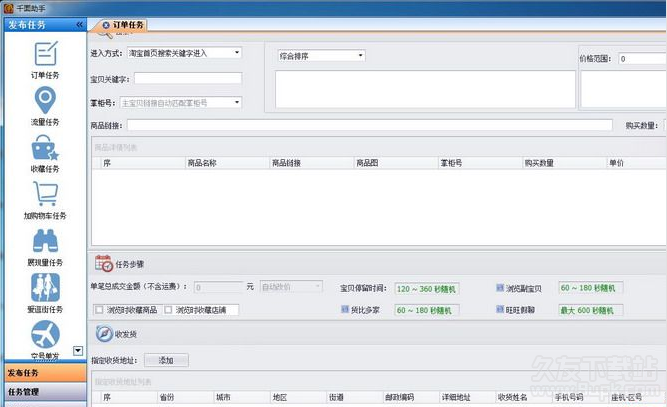667x407 pixels.
Task: Select the 发布任务 bottom panel tab
Action: coord(46,373)
